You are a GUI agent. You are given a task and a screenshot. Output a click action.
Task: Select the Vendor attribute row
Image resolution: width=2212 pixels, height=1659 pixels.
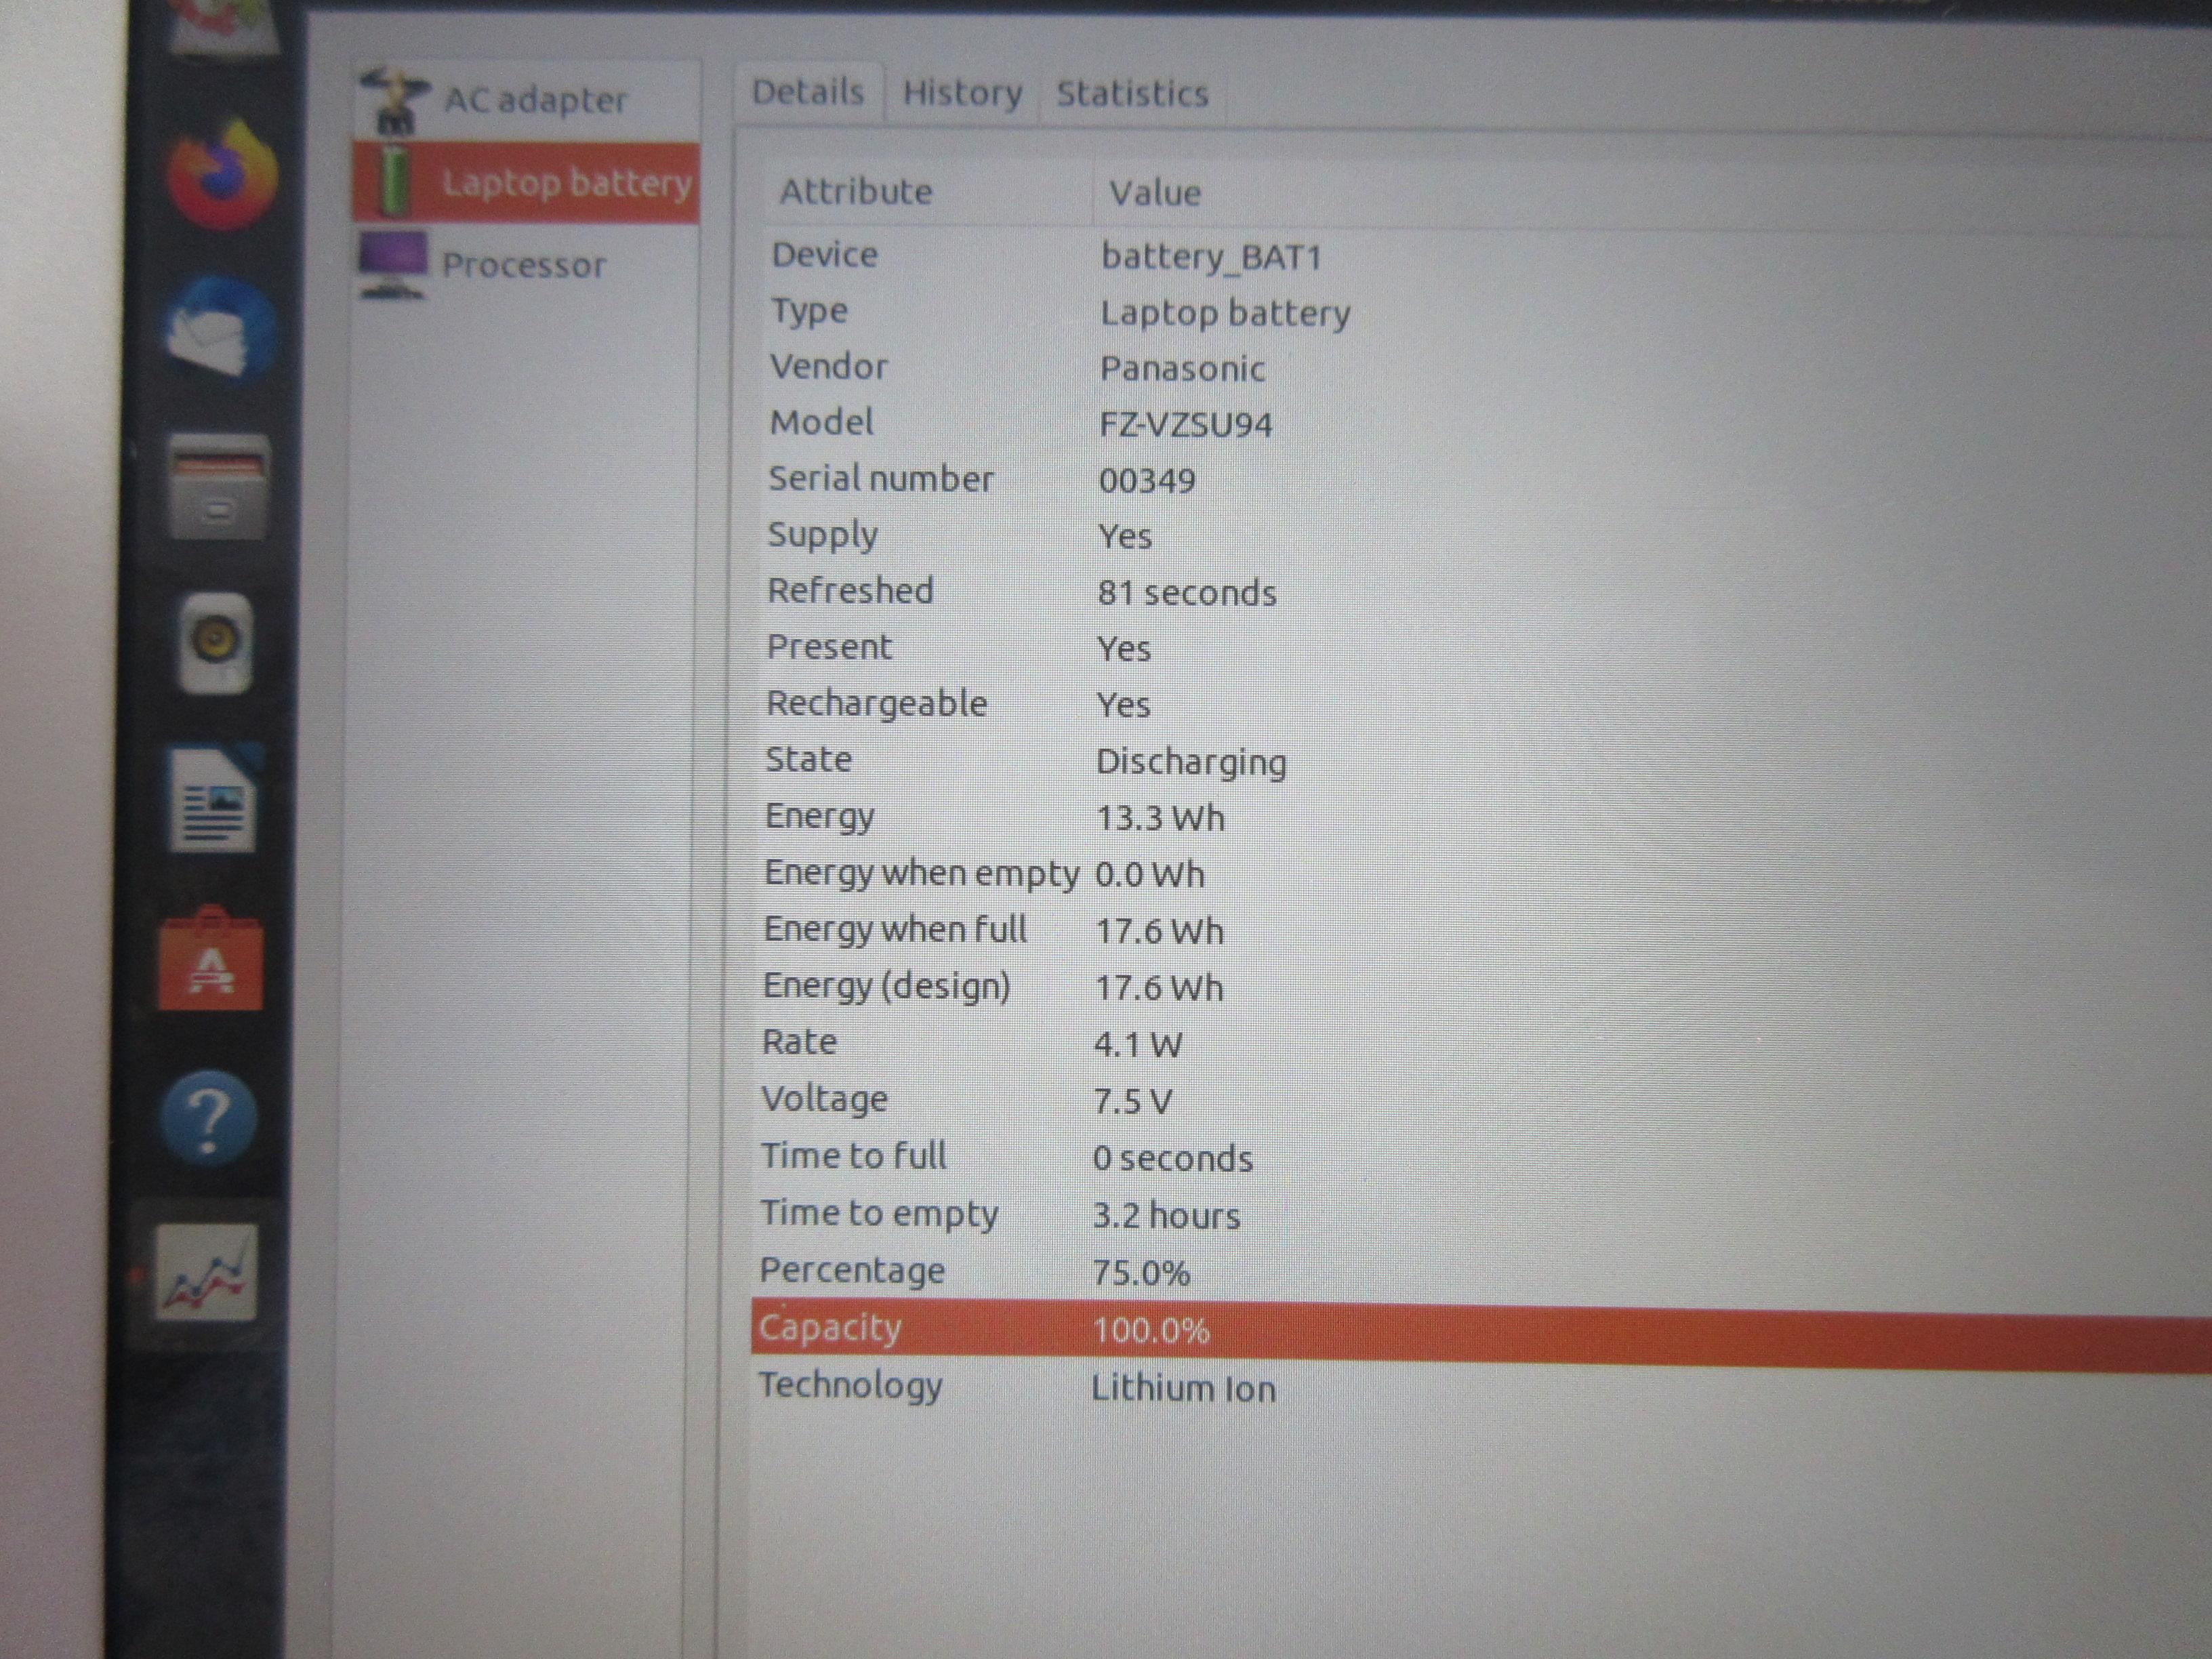(829, 367)
